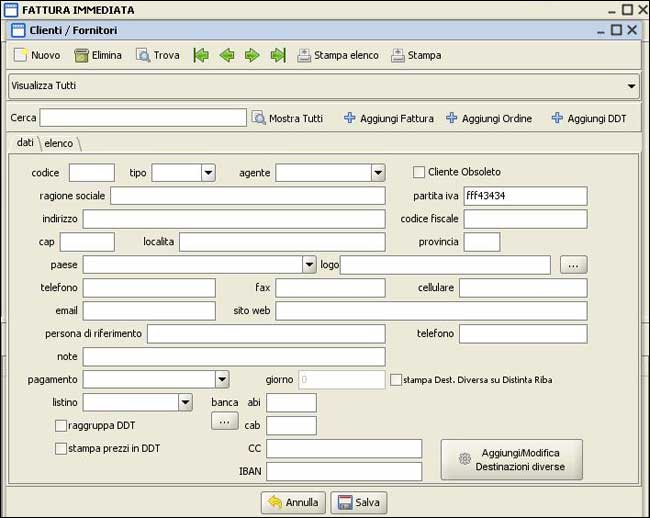The image size is (650, 518).
Task: Go to previous record arrow
Action: (x=227, y=55)
